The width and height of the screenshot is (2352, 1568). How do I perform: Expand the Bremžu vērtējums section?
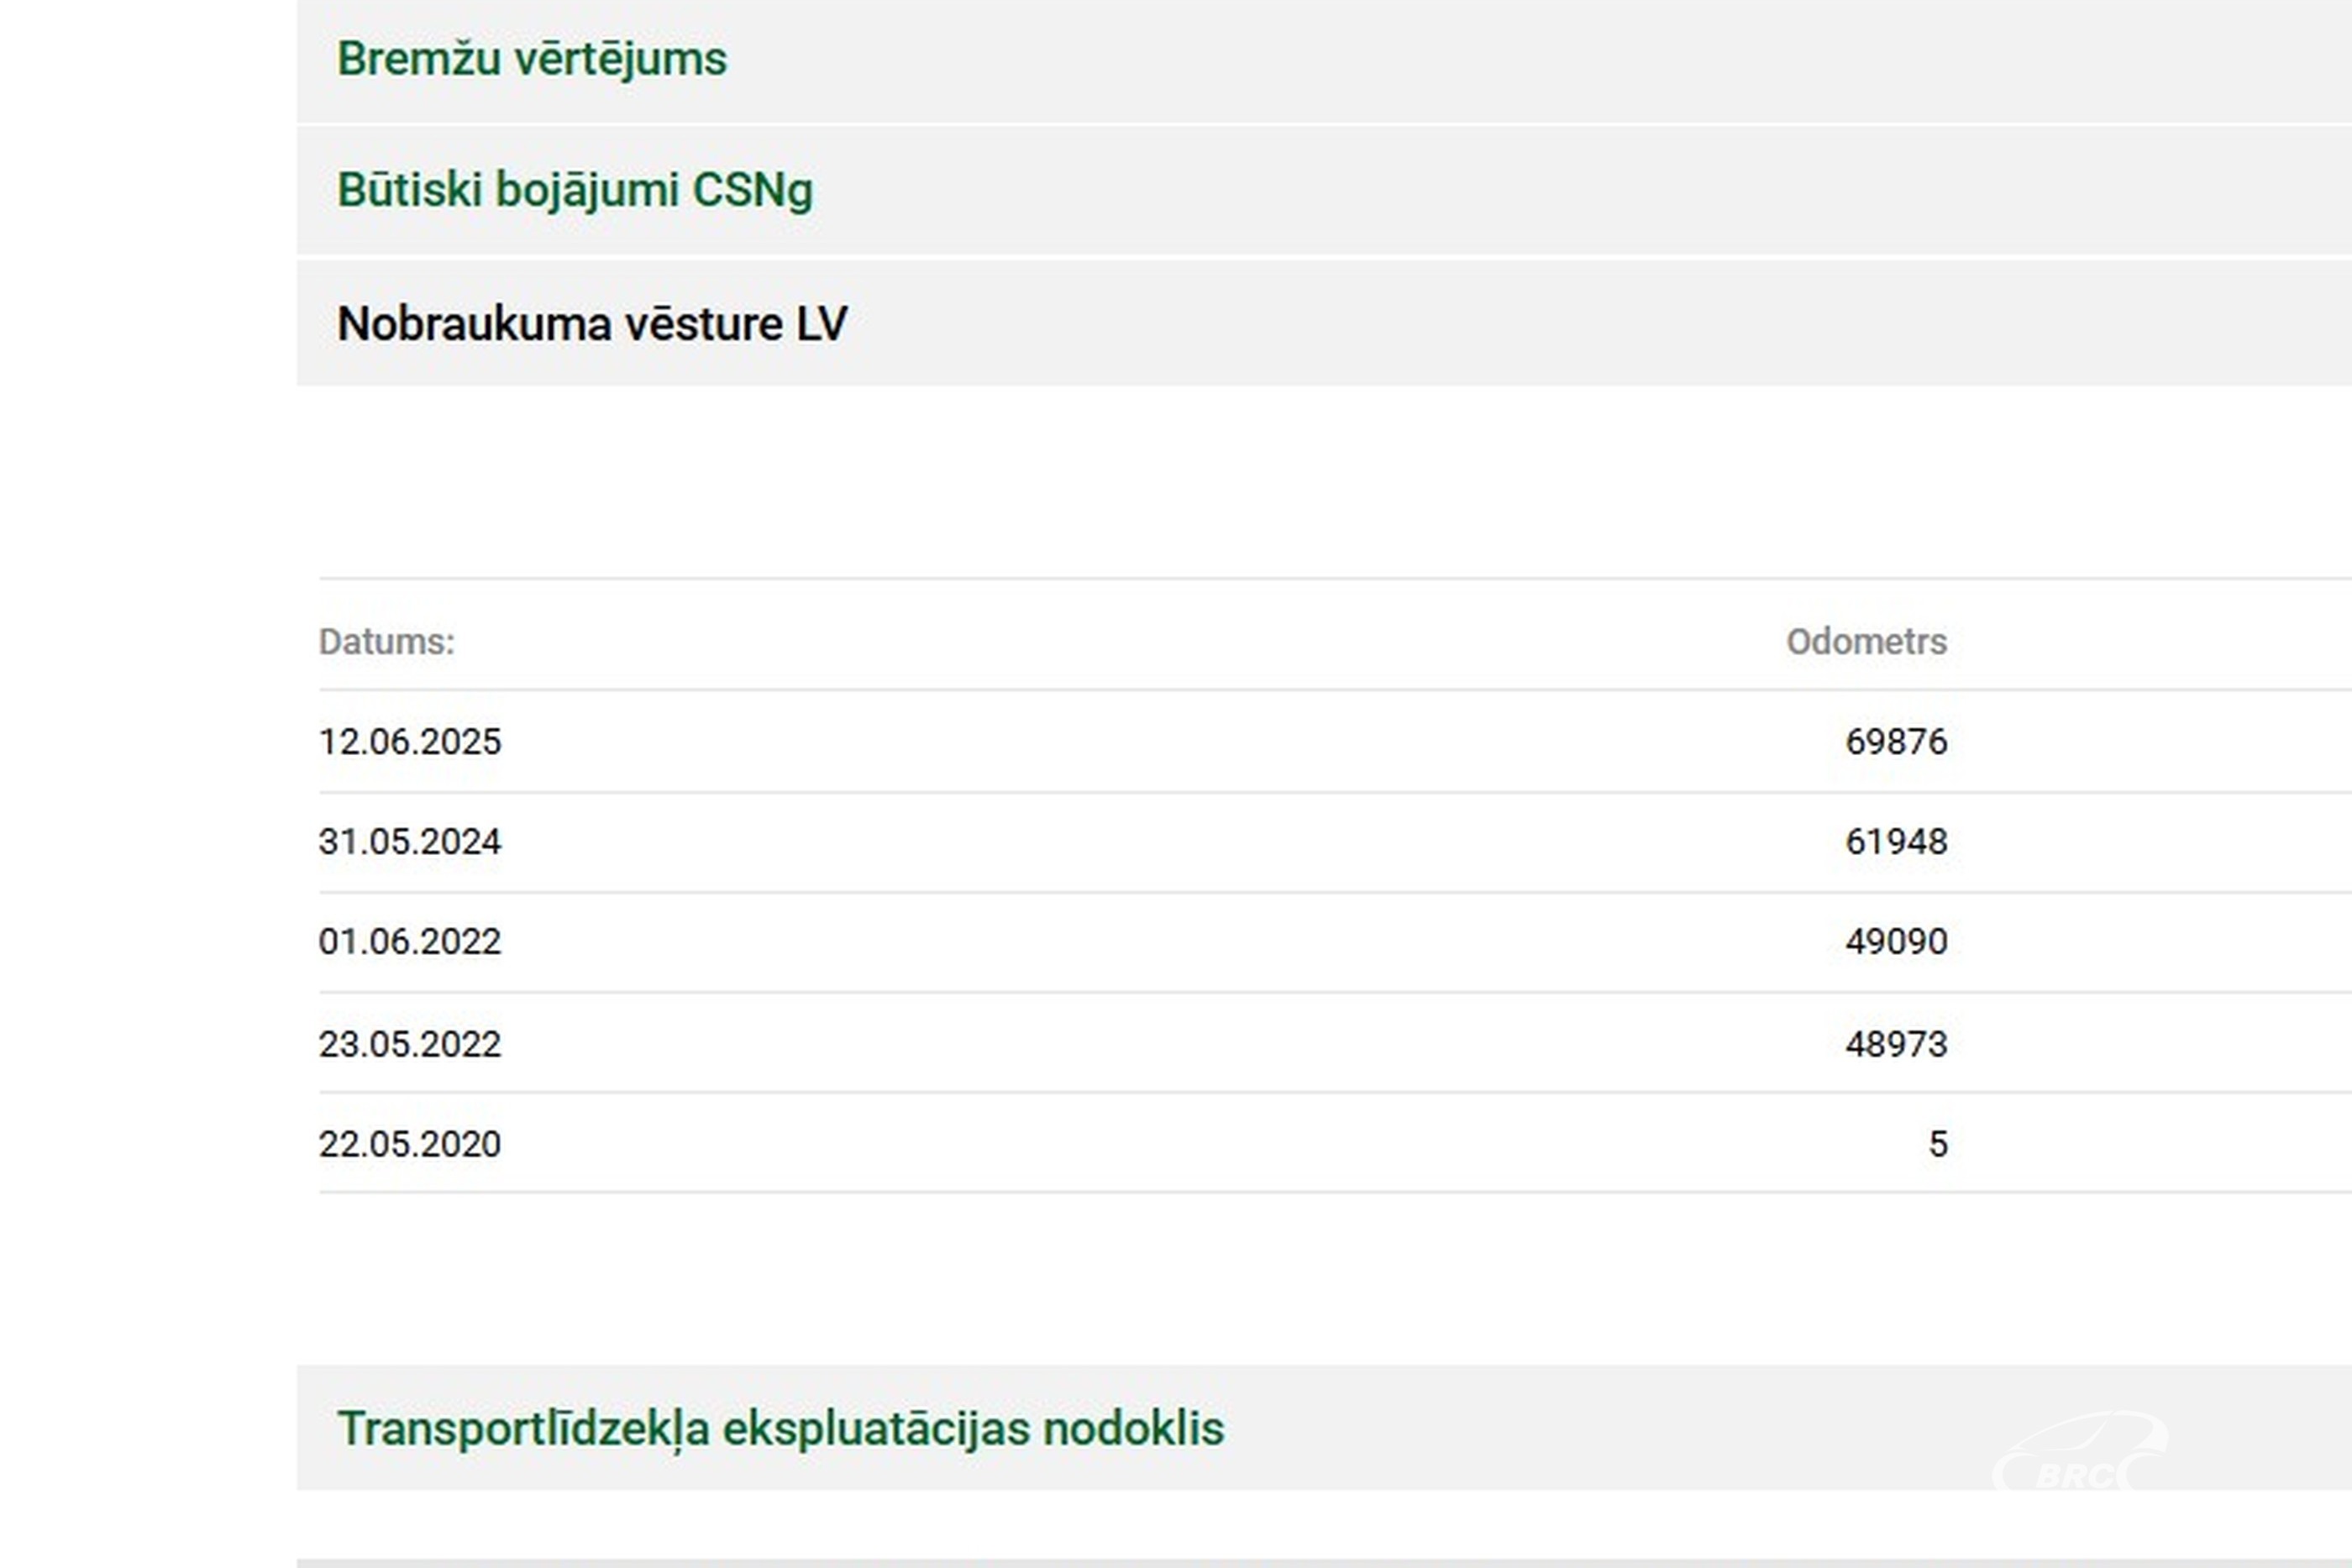click(532, 59)
